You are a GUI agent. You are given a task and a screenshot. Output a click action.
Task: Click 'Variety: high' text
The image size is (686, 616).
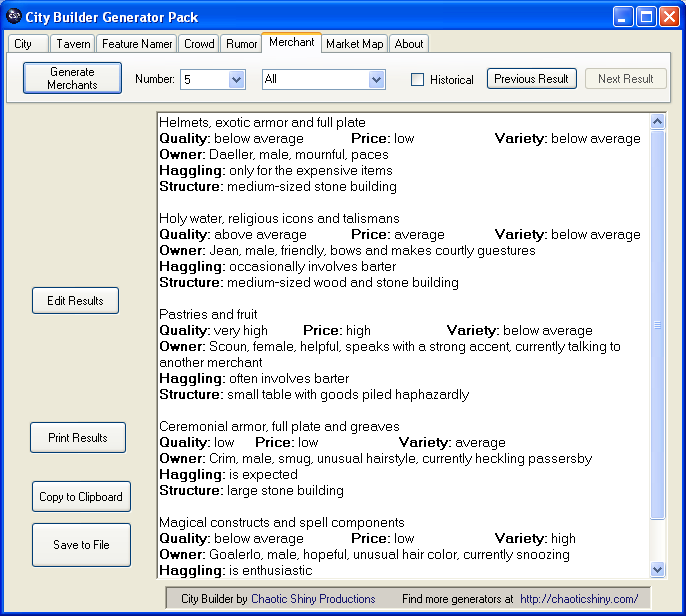(535, 539)
